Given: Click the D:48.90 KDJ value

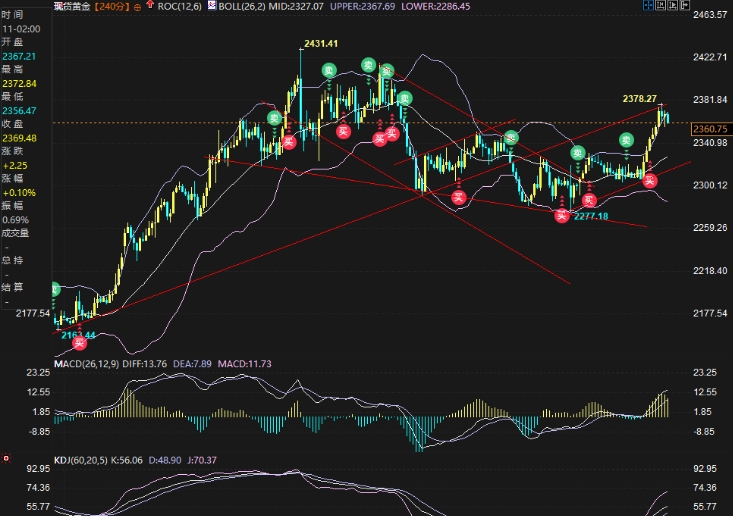Looking at the screenshot, I should coord(165,460).
